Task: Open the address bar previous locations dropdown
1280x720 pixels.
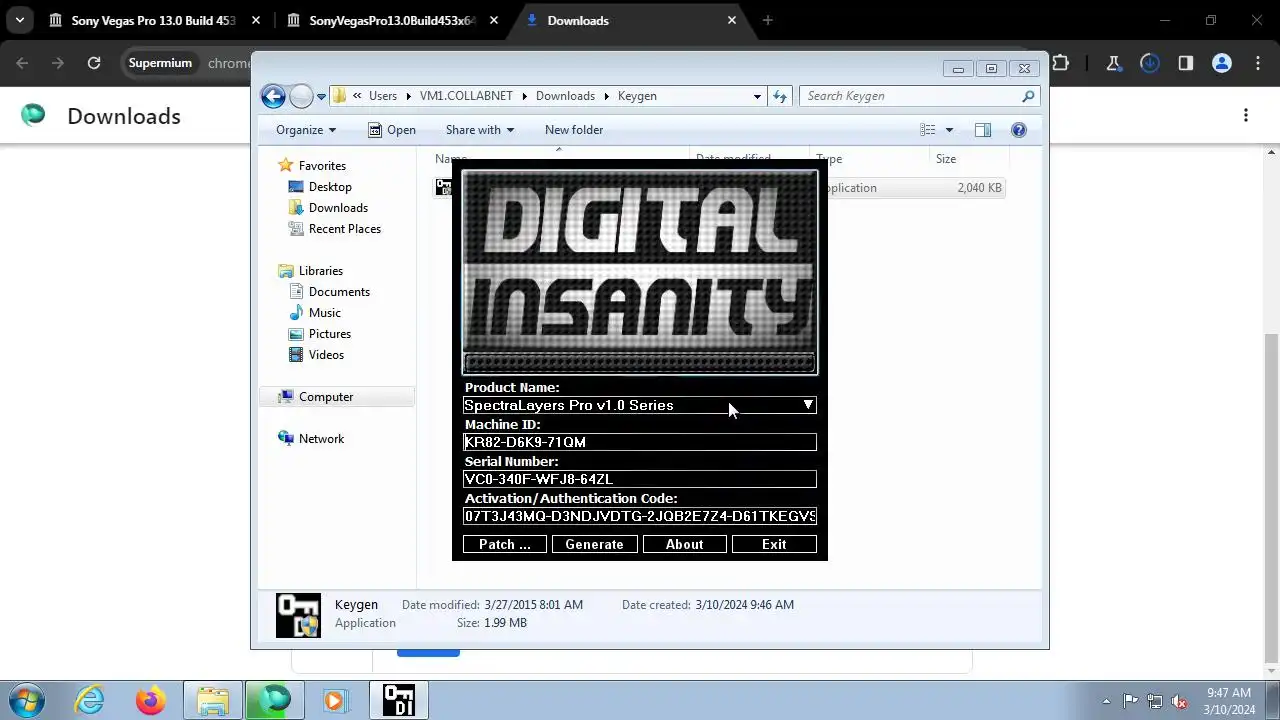Action: (757, 96)
